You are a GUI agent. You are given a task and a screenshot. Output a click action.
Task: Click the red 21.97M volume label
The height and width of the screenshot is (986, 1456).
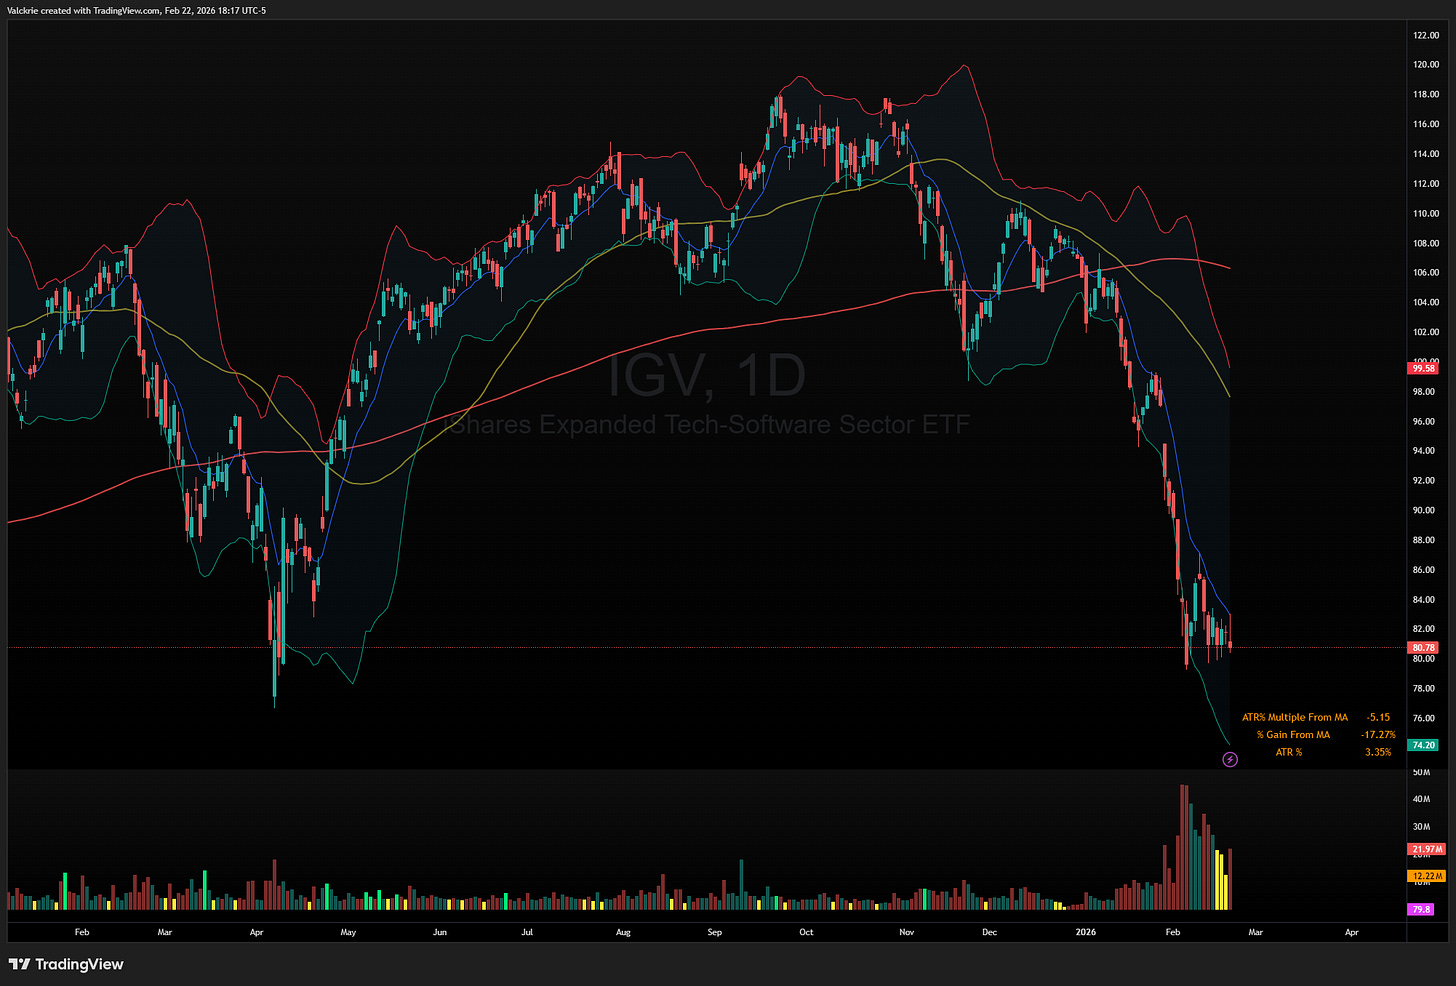coord(1426,849)
